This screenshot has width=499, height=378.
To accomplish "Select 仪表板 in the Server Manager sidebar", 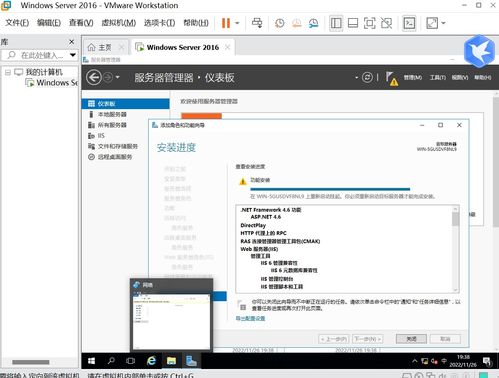I will (x=125, y=104).
